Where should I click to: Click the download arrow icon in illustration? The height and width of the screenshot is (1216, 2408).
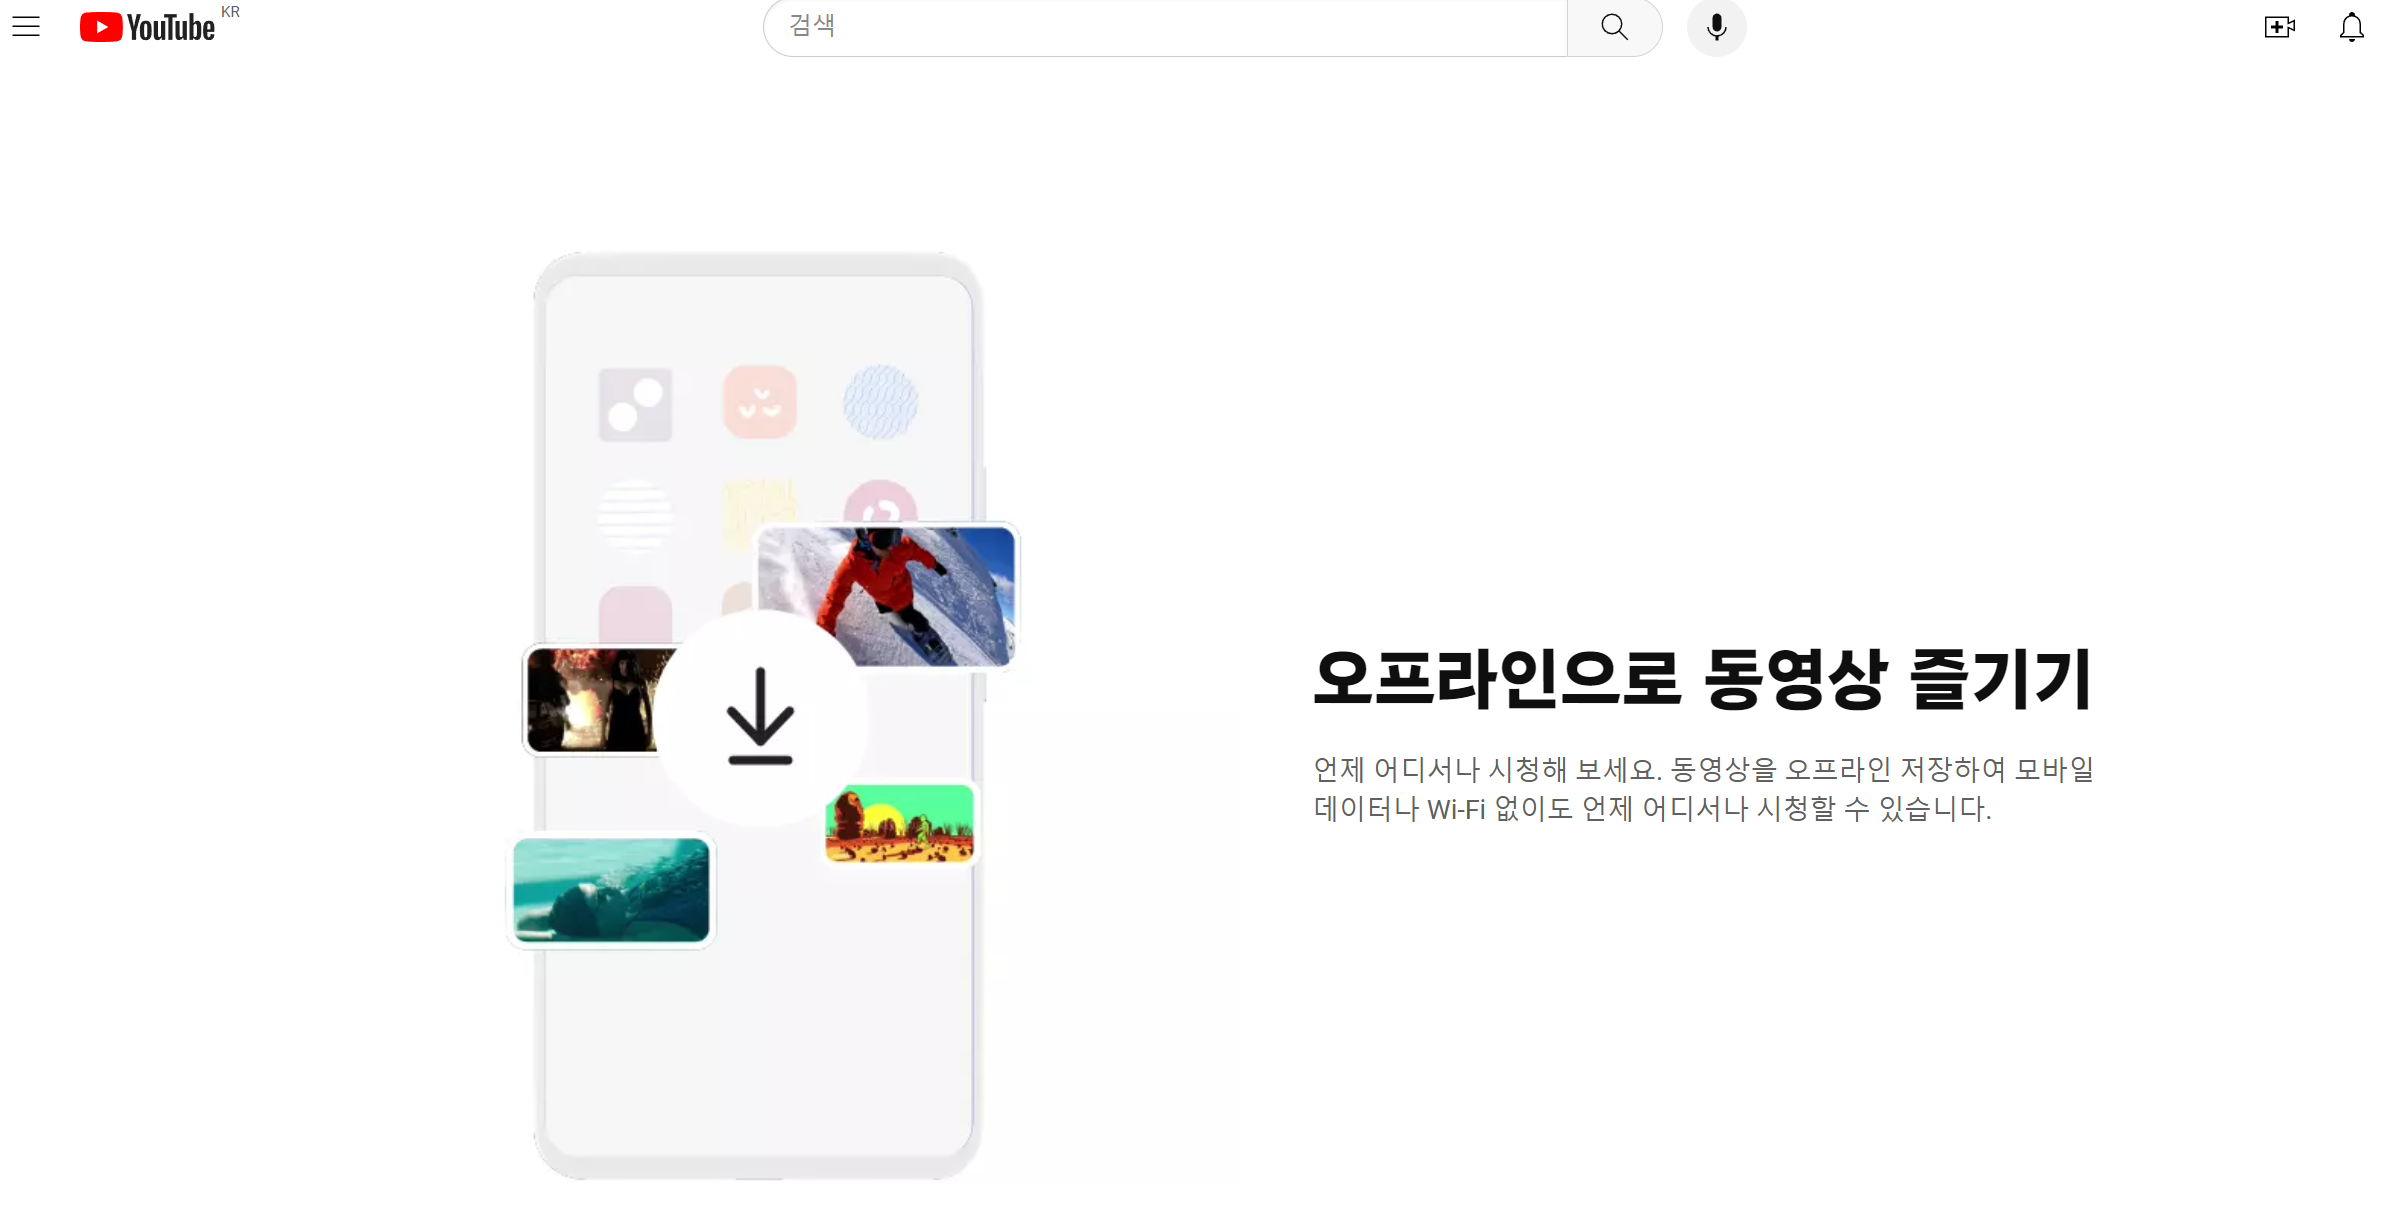pos(760,716)
